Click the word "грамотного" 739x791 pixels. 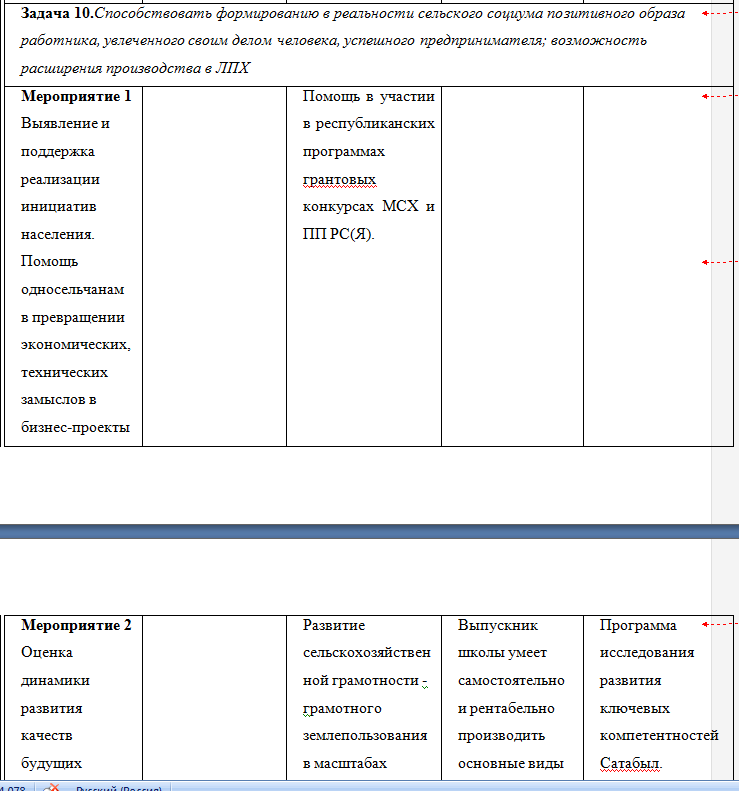(x=342, y=709)
